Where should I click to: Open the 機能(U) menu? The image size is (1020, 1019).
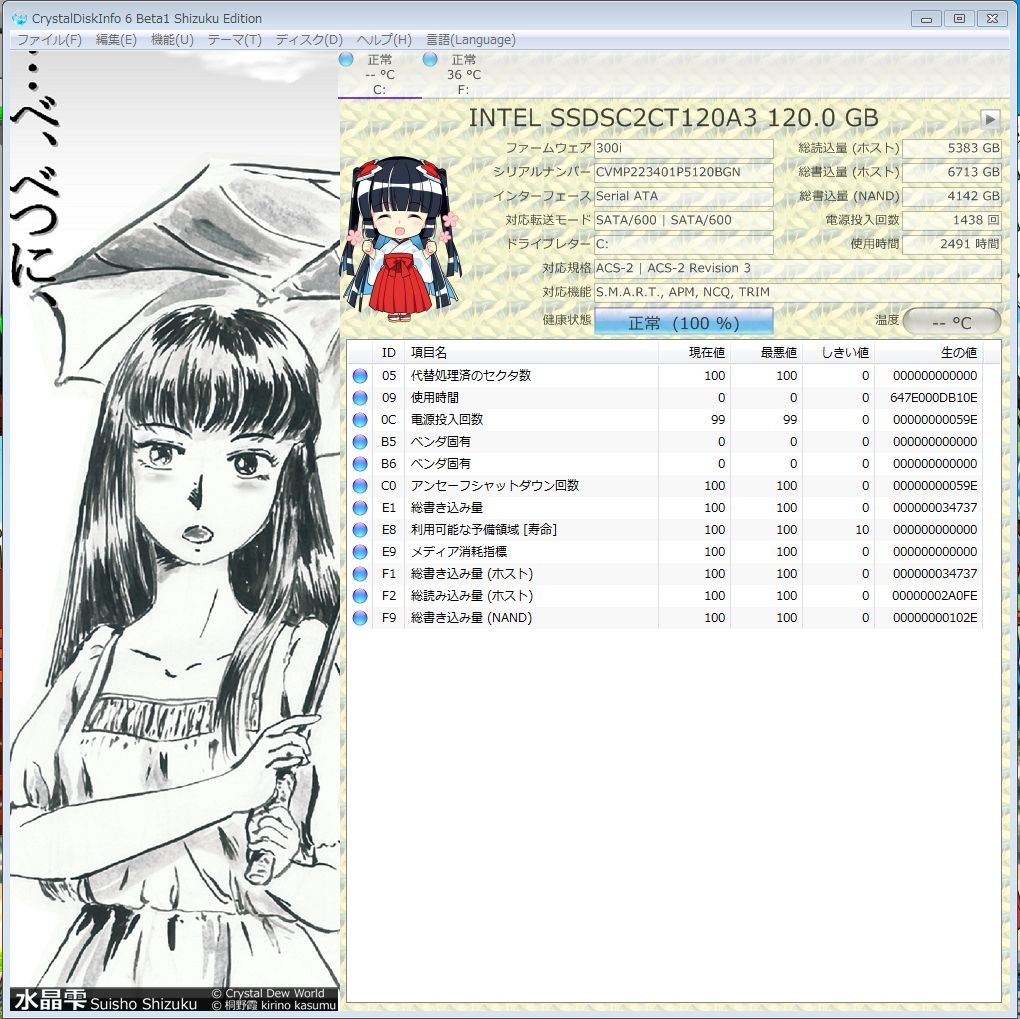click(172, 40)
